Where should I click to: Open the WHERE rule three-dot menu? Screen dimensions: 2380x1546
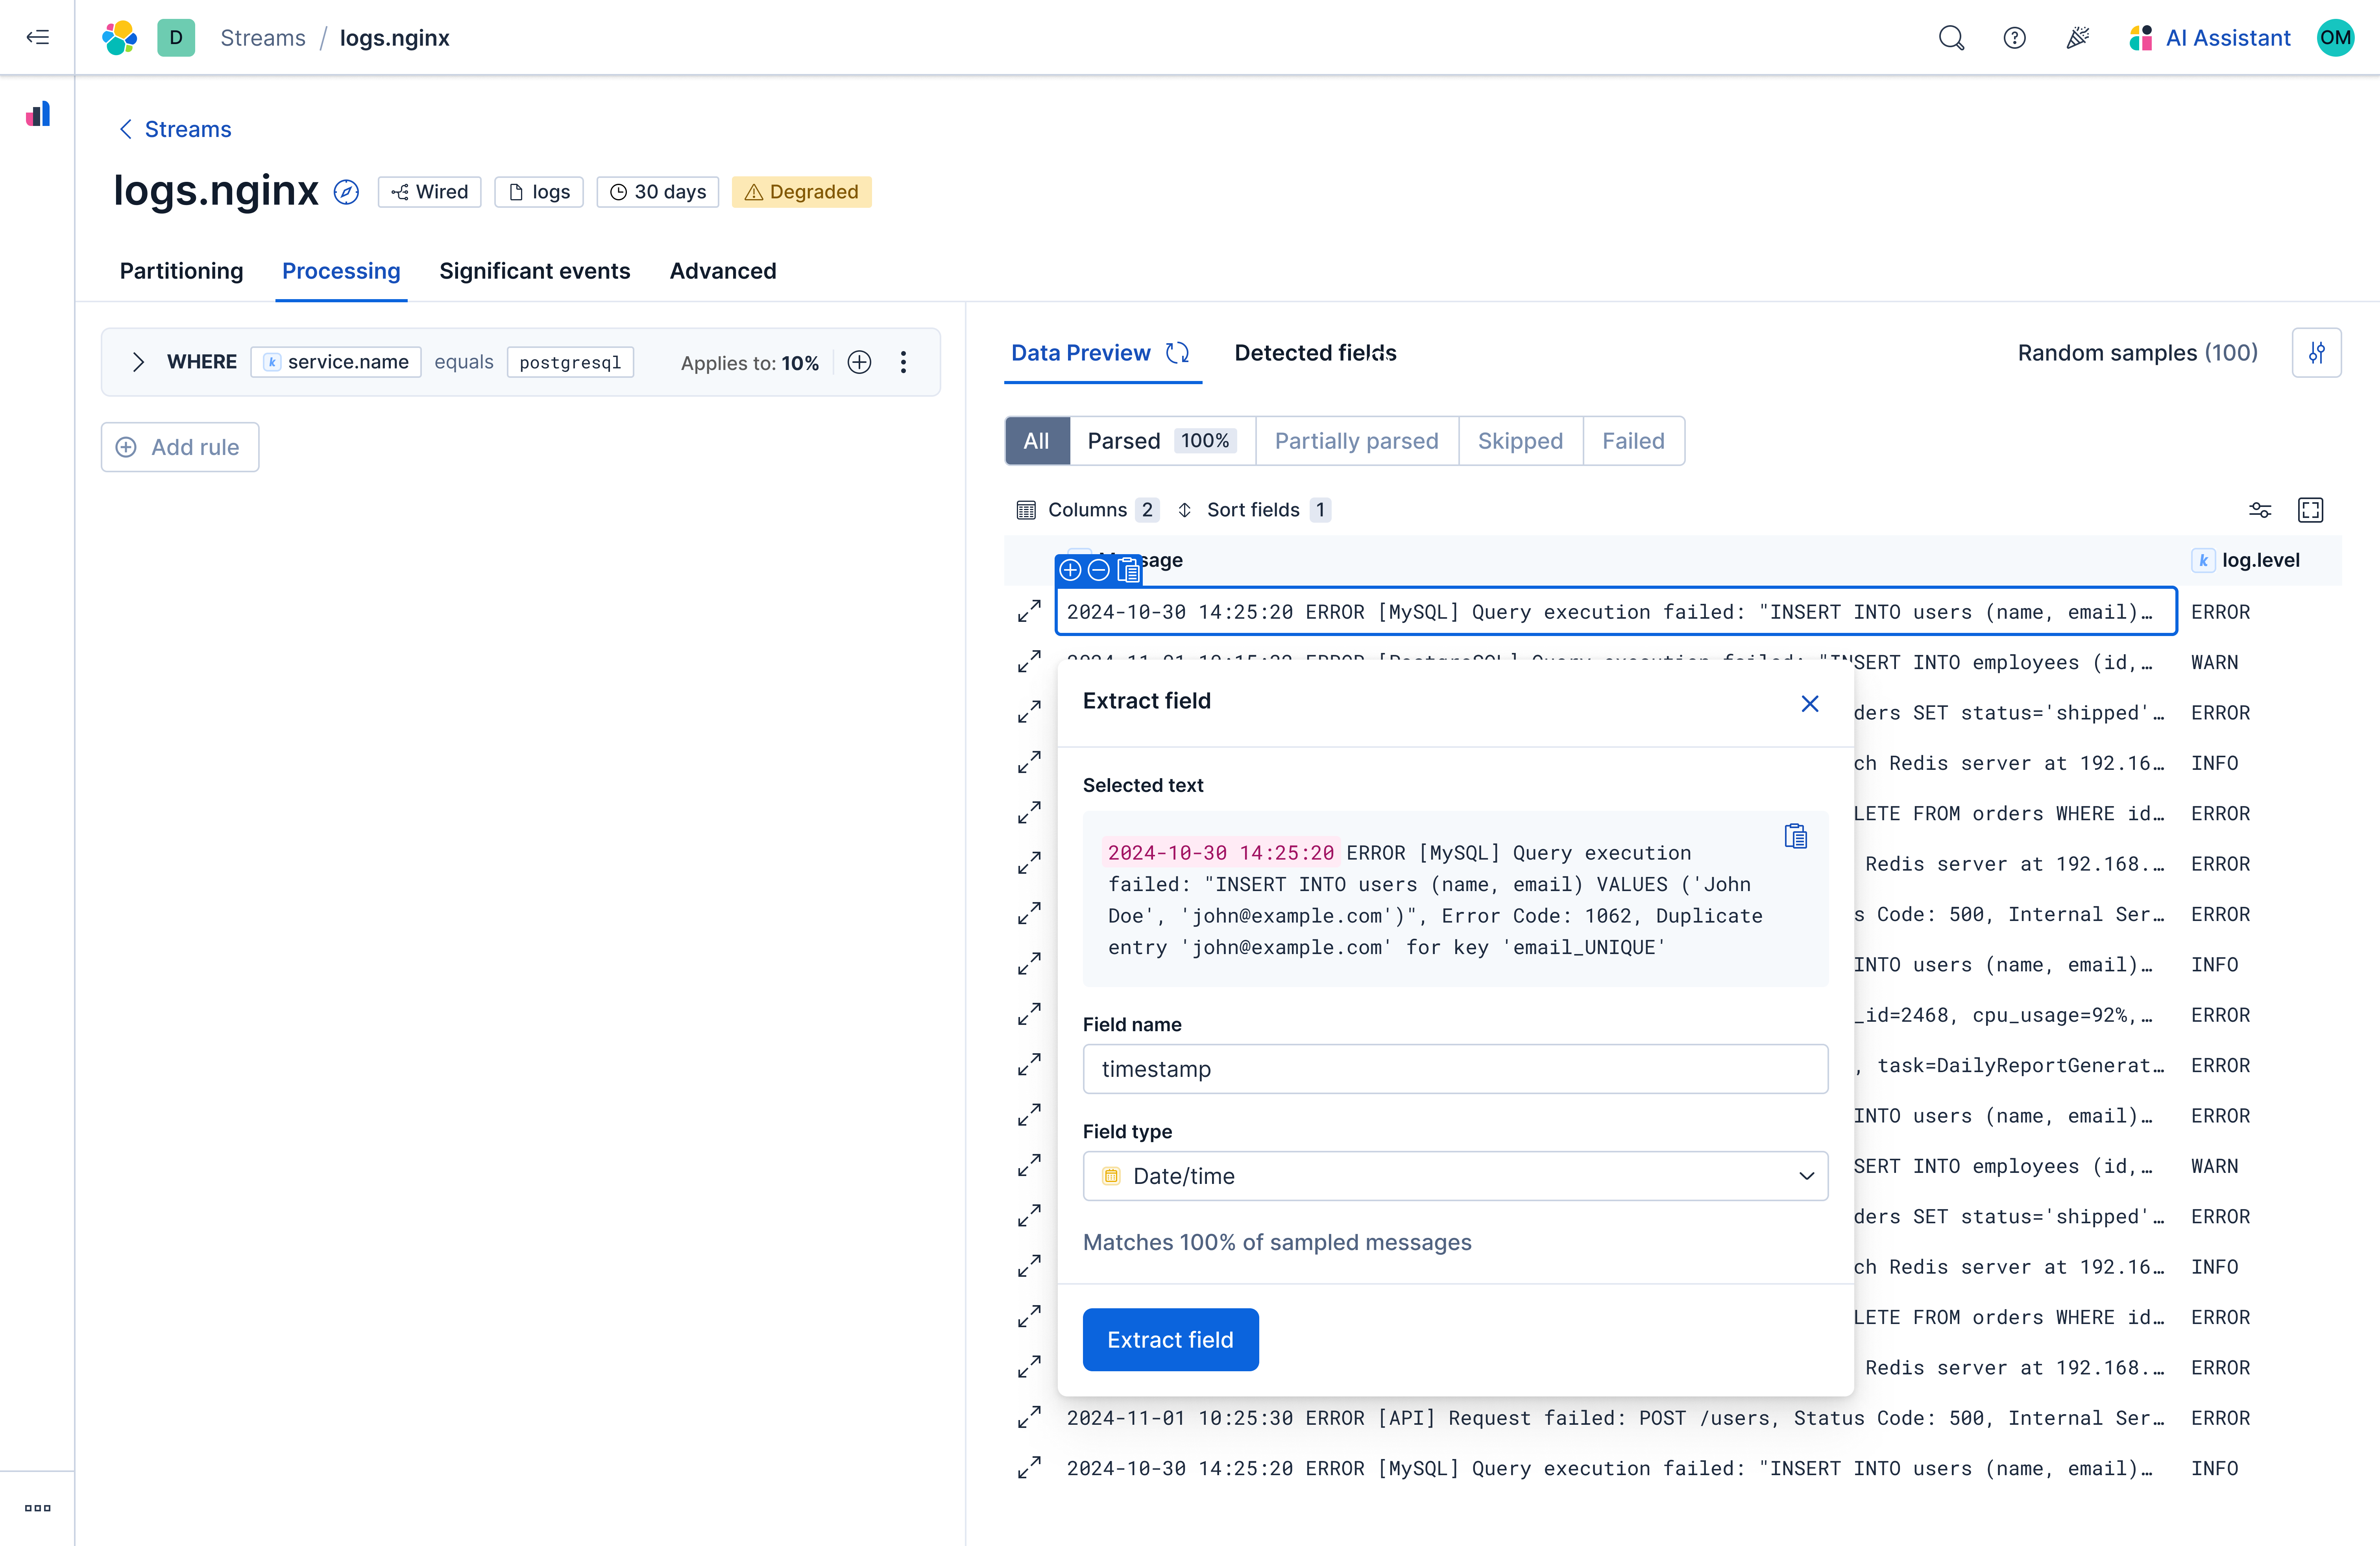(x=903, y=362)
